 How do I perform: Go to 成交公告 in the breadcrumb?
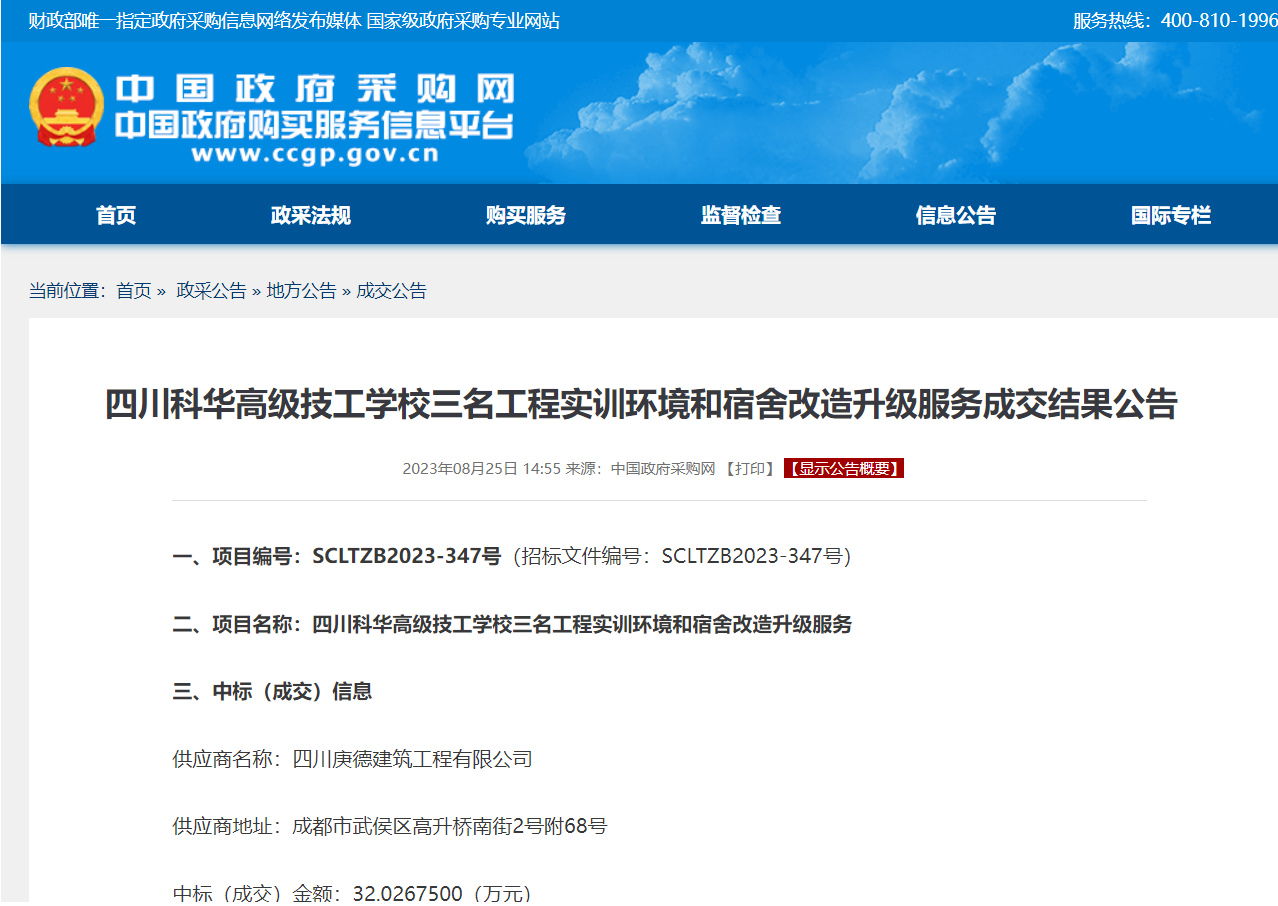[391, 291]
